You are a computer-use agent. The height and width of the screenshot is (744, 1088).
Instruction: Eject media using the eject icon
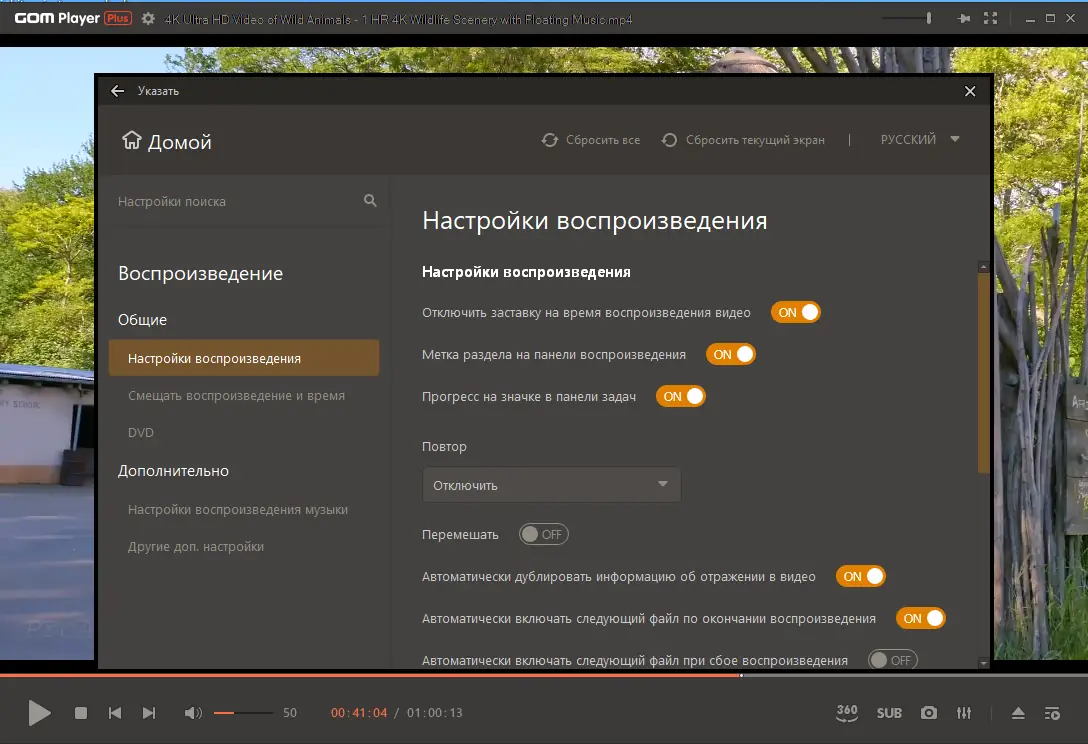1018,713
